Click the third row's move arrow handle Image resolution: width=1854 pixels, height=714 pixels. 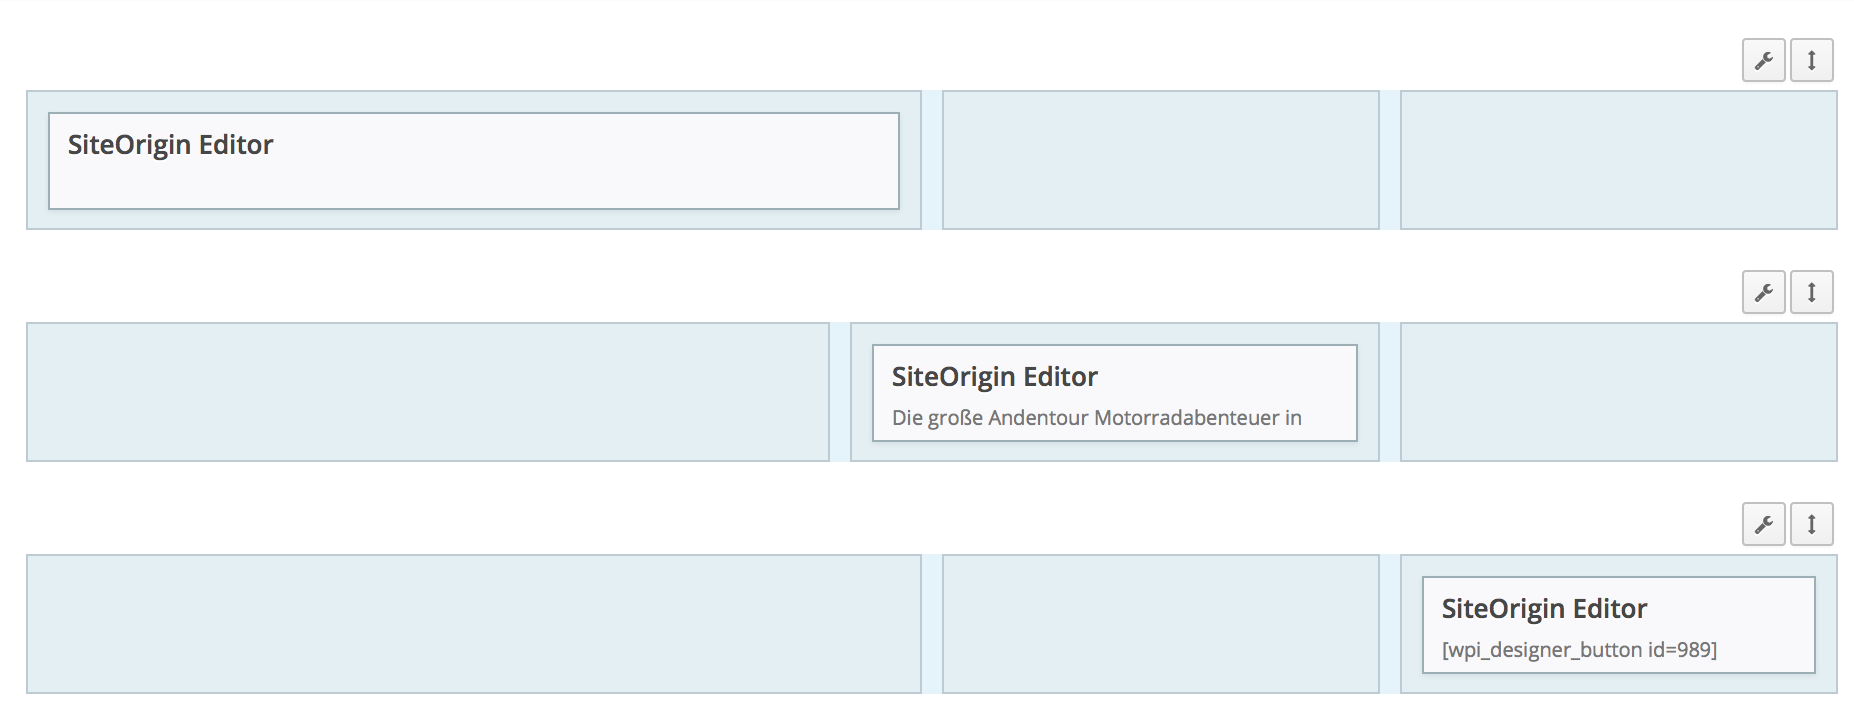[1811, 524]
